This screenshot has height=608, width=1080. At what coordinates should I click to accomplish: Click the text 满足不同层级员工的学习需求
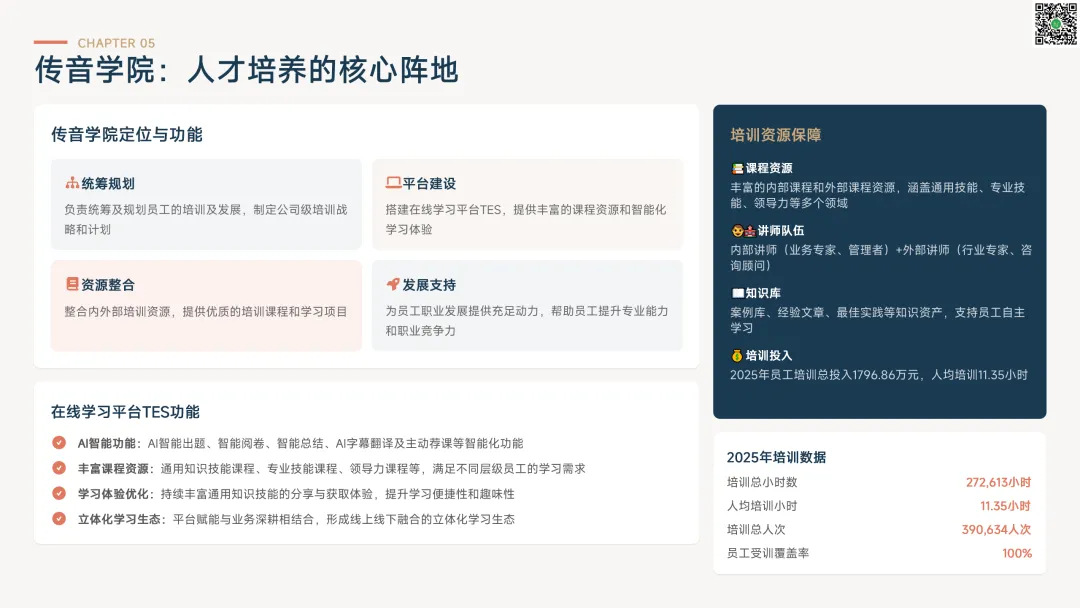click(509, 469)
